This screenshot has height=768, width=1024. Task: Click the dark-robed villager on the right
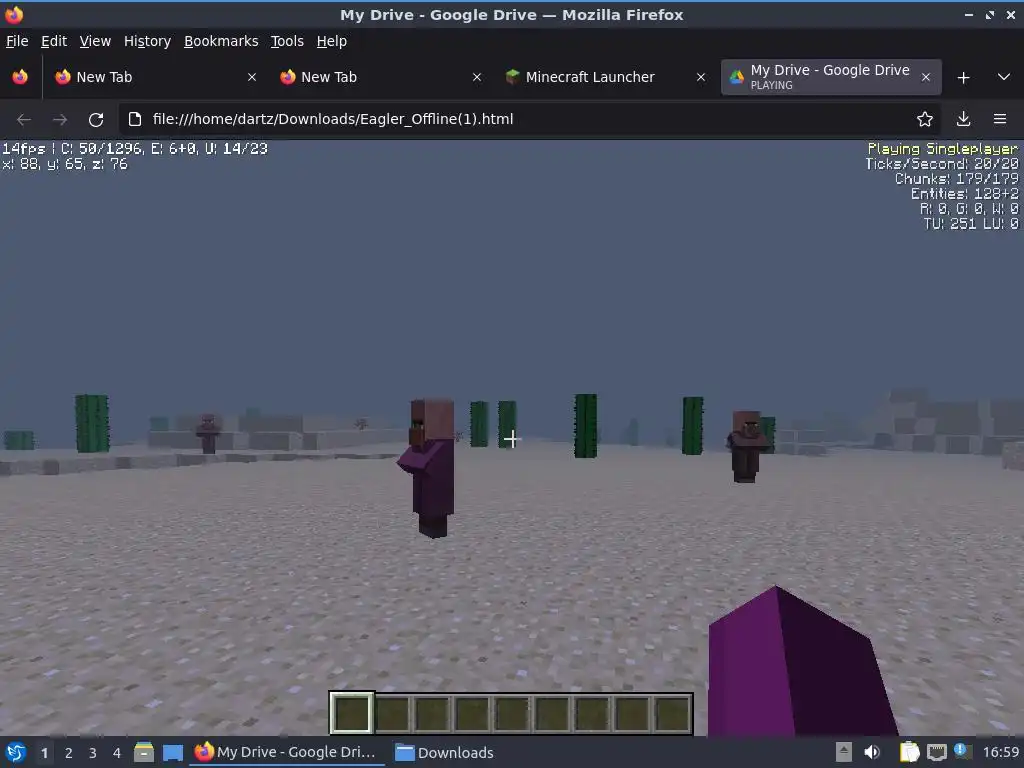tap(746, 447)
